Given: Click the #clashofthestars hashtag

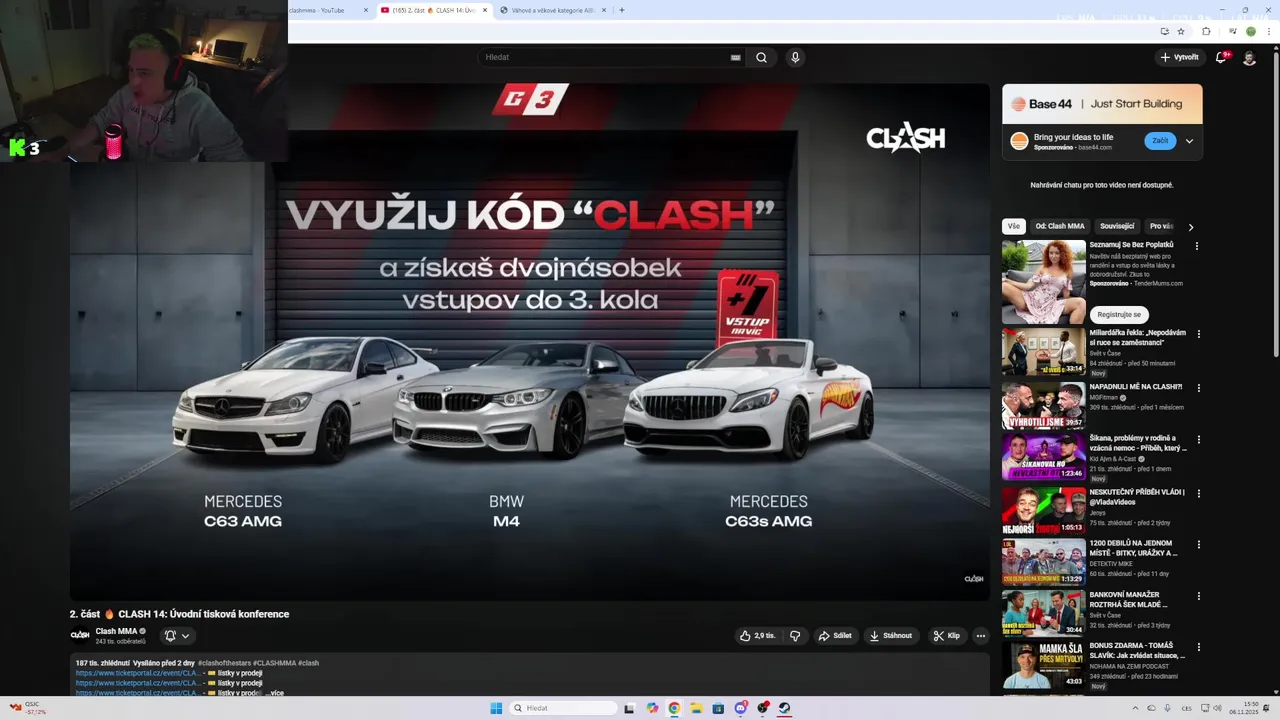Looking at the screenshot, I should point(225,663).
